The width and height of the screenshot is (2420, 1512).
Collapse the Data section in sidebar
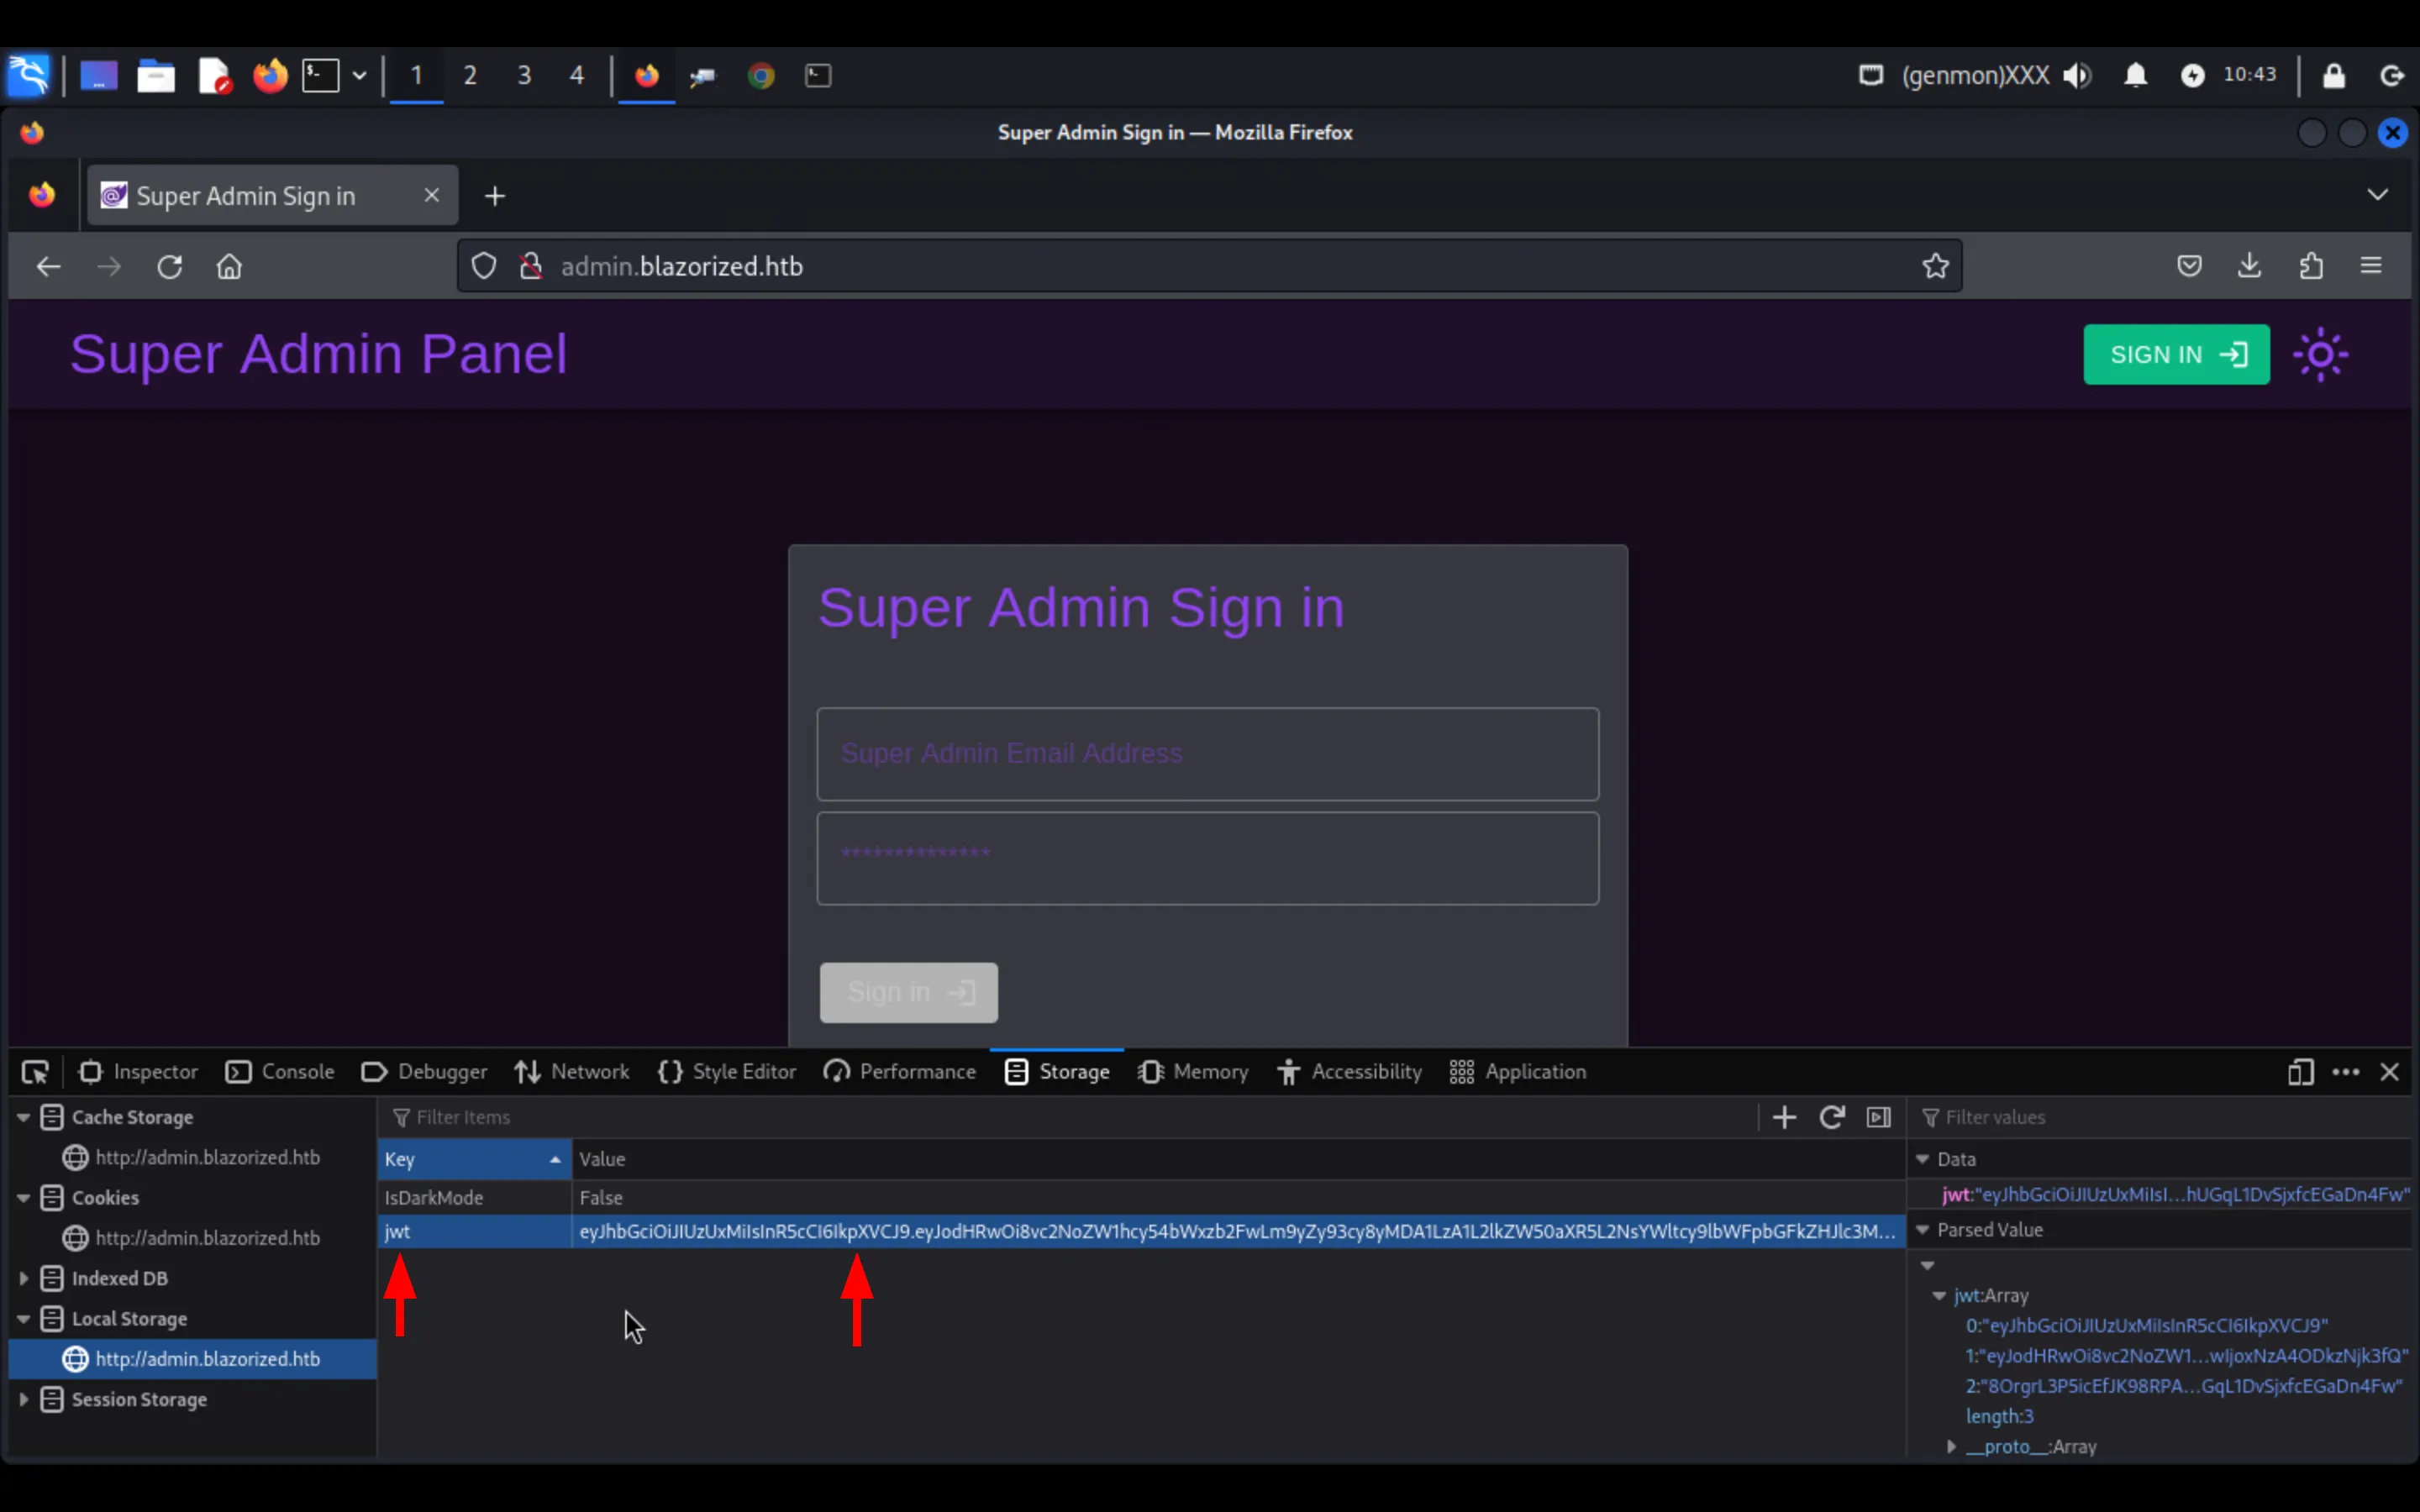tap(1921, 1159)
